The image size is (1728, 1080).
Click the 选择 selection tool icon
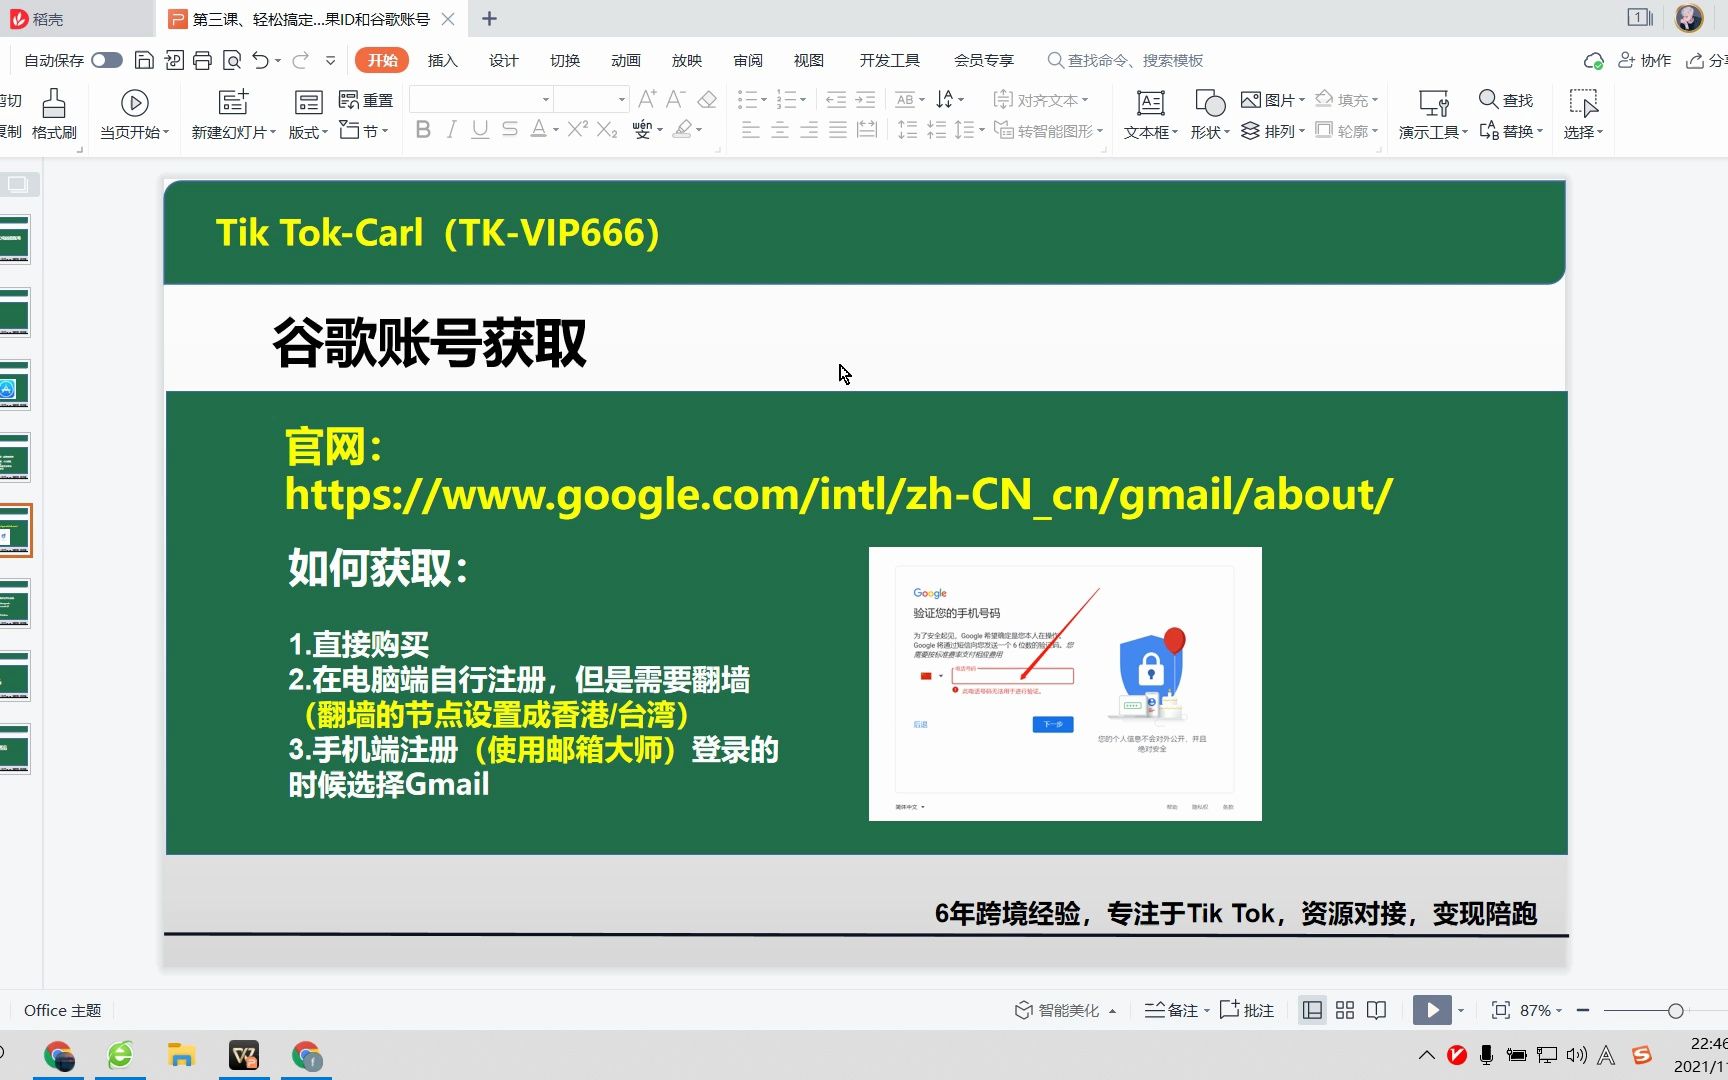[x=1583, y=102]
